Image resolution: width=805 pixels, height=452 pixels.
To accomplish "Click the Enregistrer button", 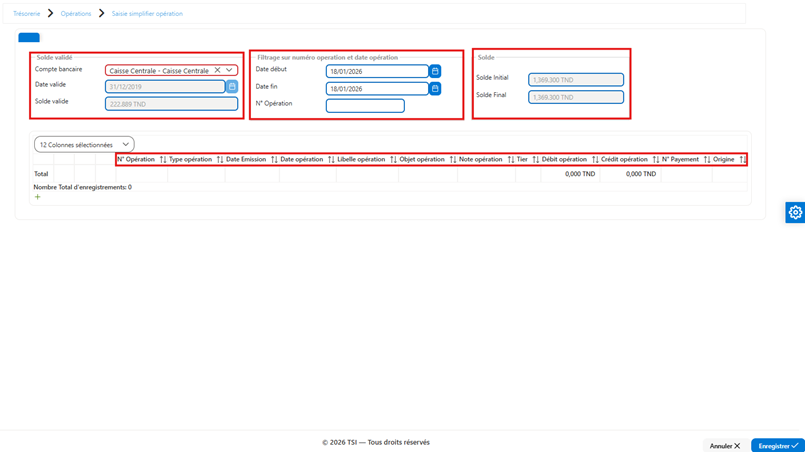I will click(778, 445).
